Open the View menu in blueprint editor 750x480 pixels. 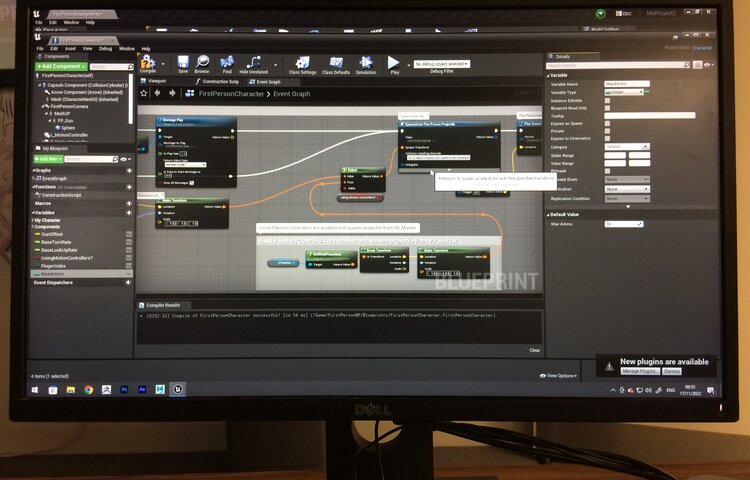click(x=88, y=48)
